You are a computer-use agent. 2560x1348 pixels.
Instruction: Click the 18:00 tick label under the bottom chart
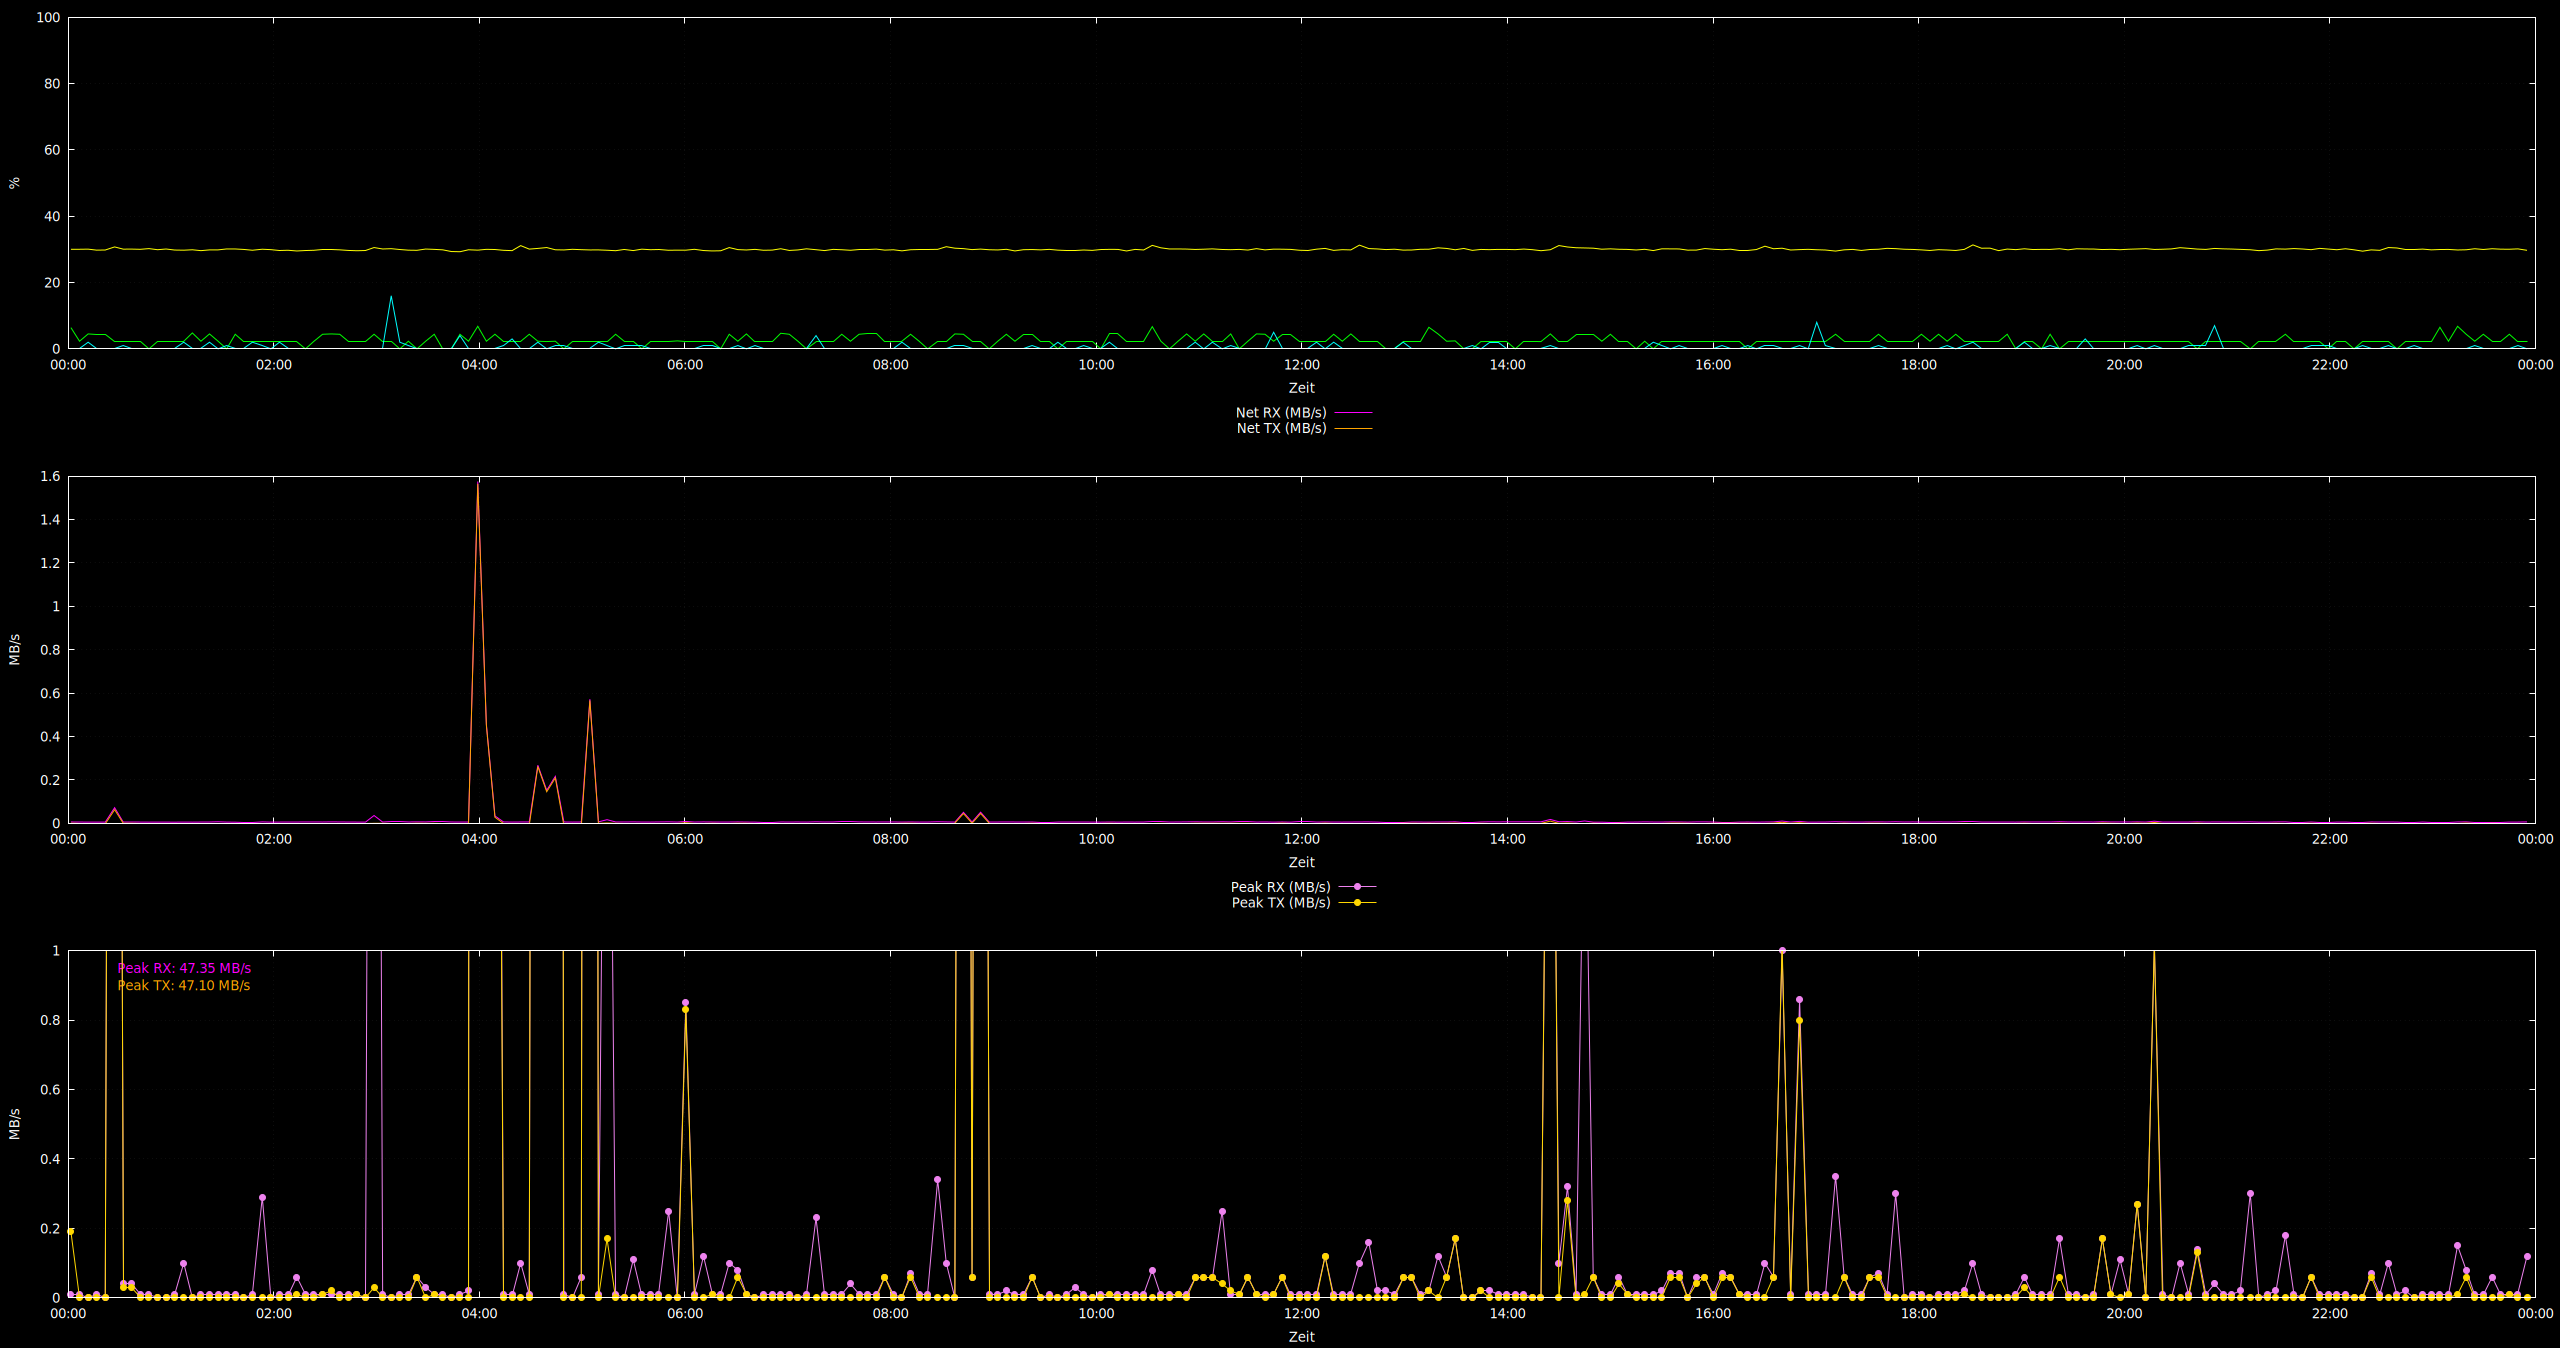pyautogui.click(x=1918, y=1313)
